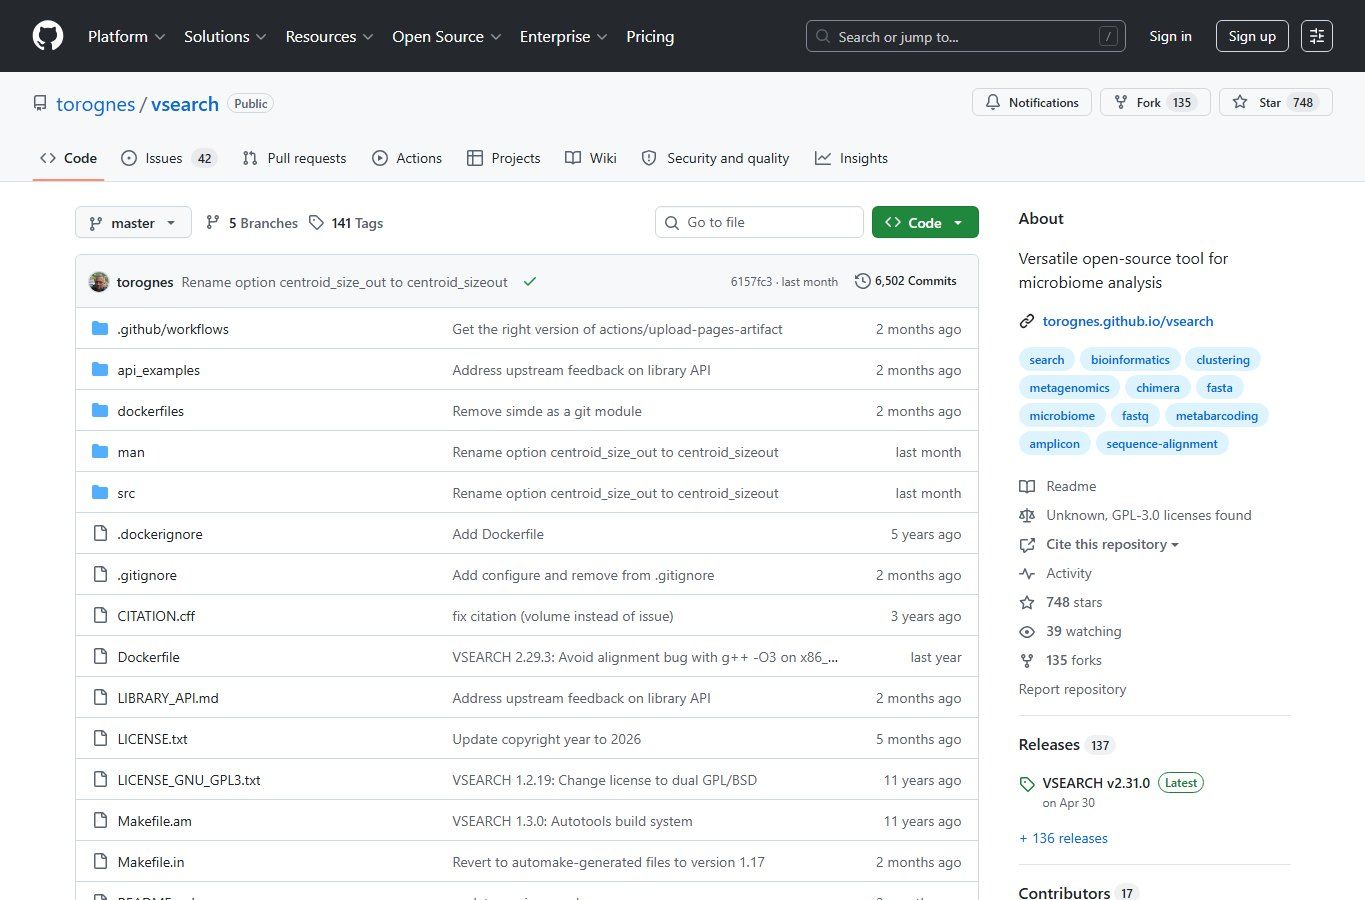
Task: Click the Sign up button
Action: 1252,36
